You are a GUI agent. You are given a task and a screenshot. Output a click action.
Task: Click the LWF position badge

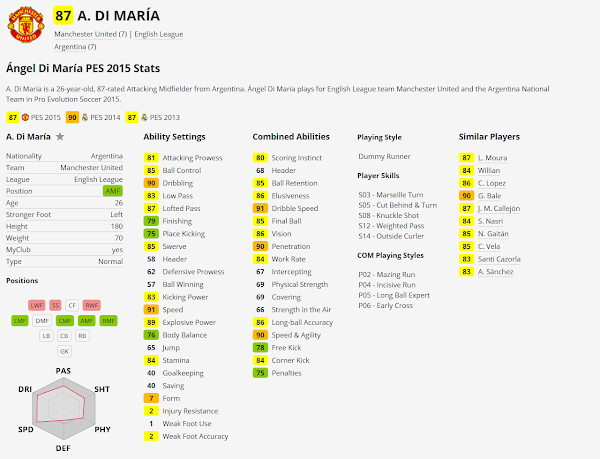coord(36,305)
